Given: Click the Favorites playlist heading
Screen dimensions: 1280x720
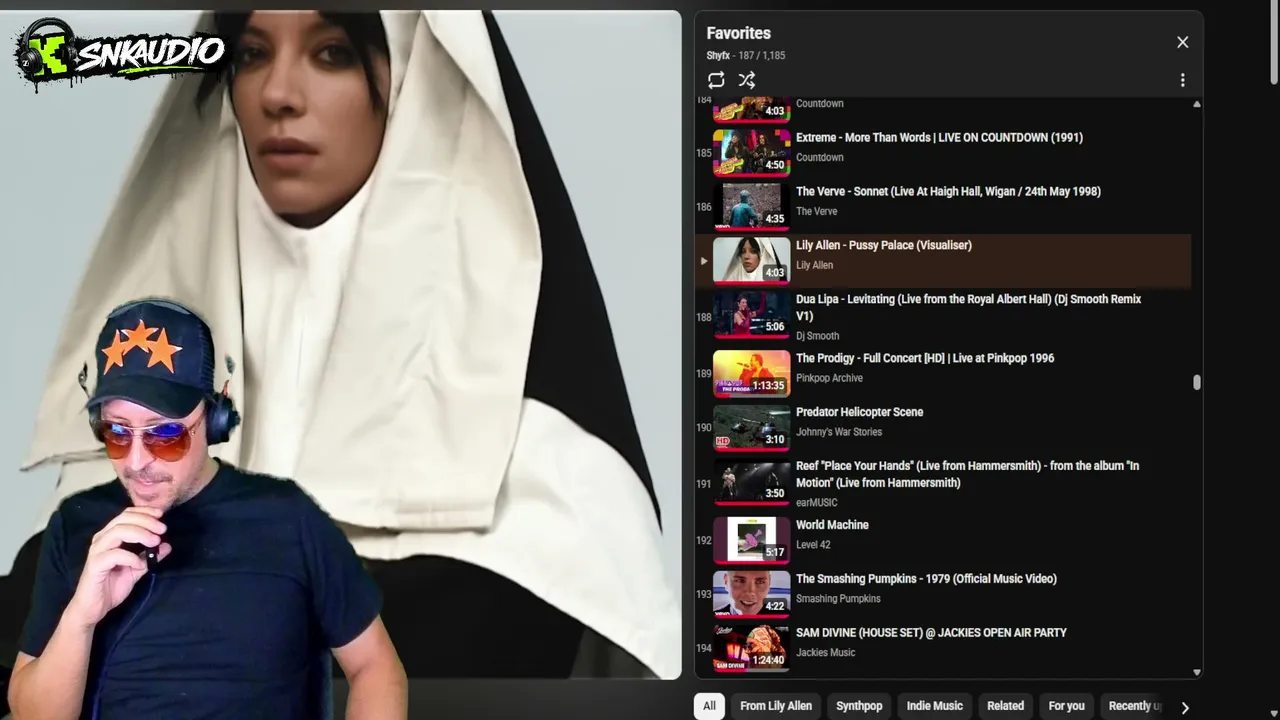Looking at the screenshot, I should (x=738, y=33).
